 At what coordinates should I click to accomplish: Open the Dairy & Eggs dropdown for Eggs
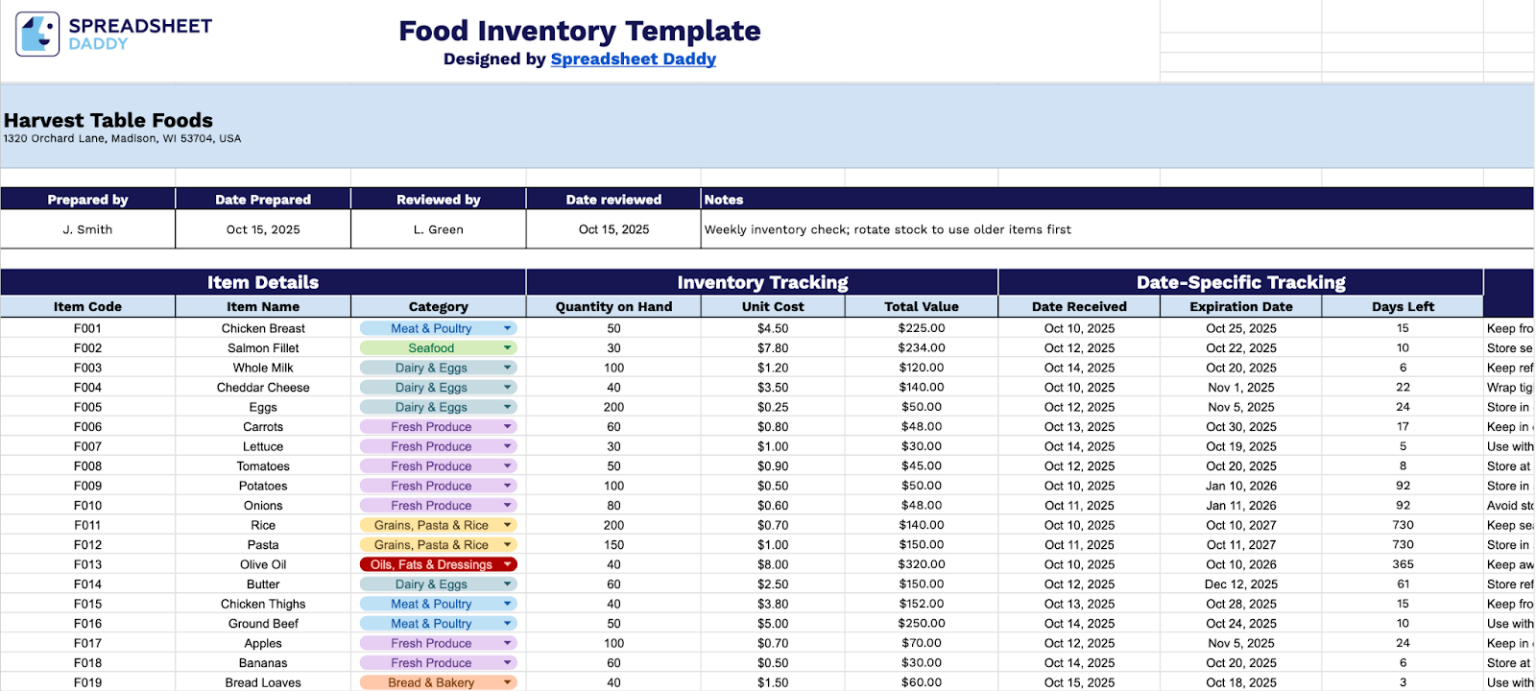(x=506, y=406)
